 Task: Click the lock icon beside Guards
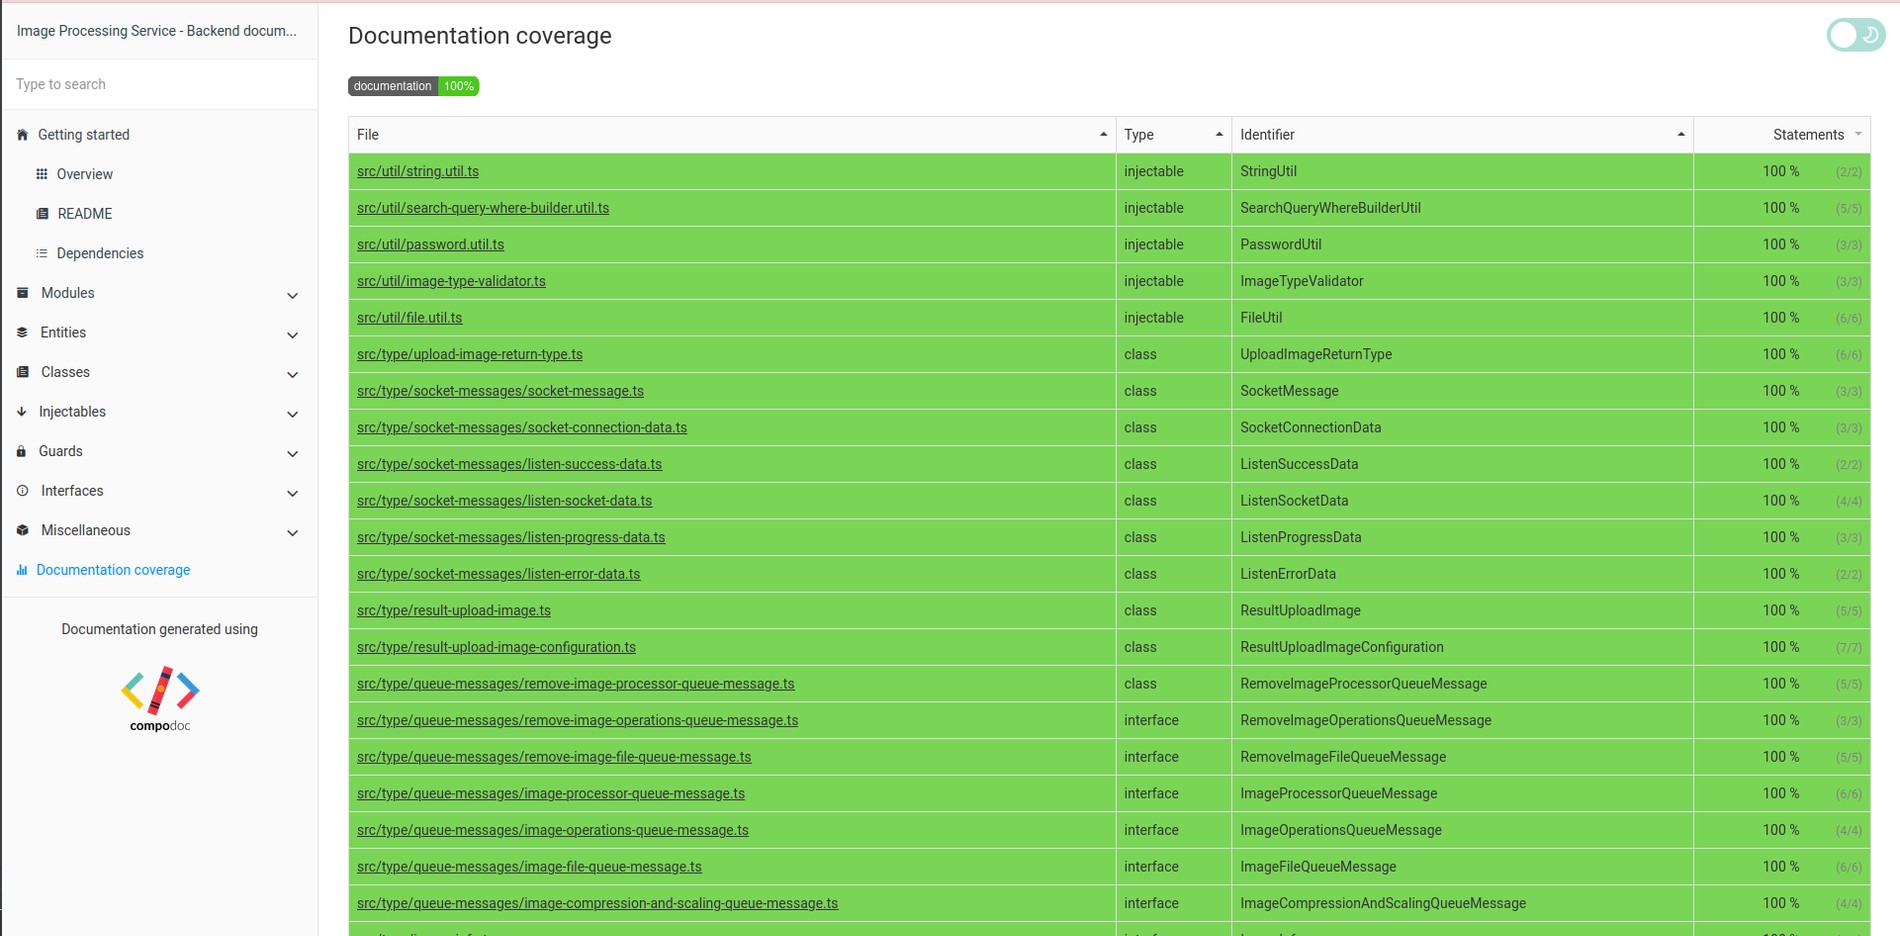[x=21, y=451]
